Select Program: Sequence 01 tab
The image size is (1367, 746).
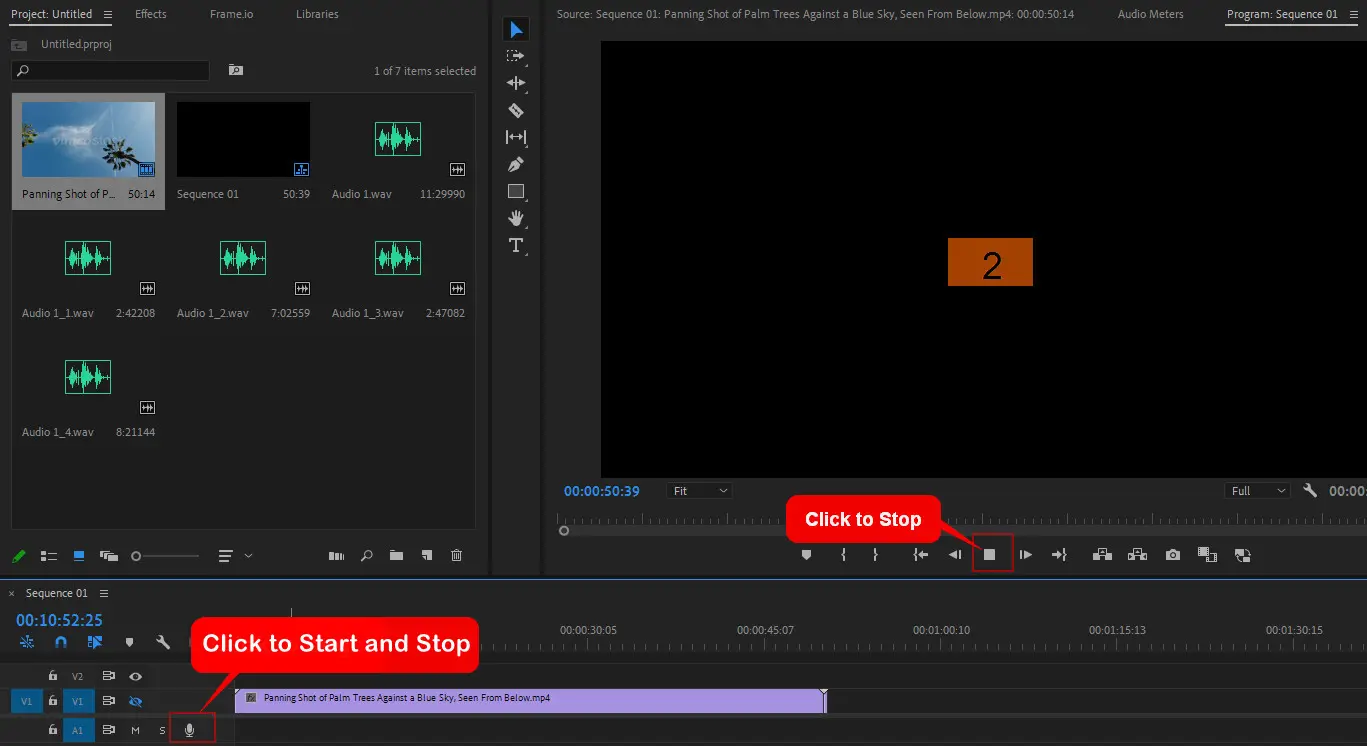tap(1282, 14)
